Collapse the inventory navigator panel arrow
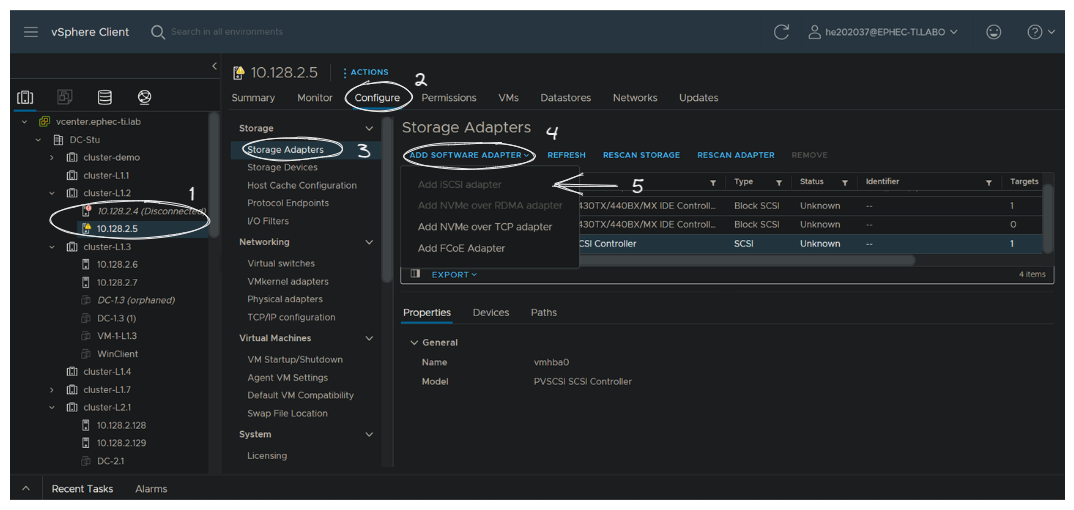Screen dimensions: 1074x510 (214, 66)
